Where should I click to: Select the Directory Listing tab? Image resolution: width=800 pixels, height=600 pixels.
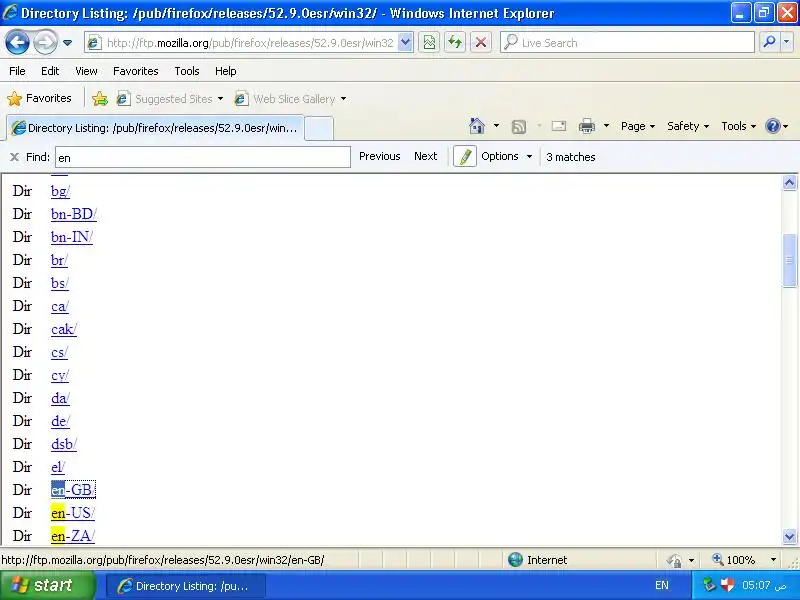pos(156,128)
